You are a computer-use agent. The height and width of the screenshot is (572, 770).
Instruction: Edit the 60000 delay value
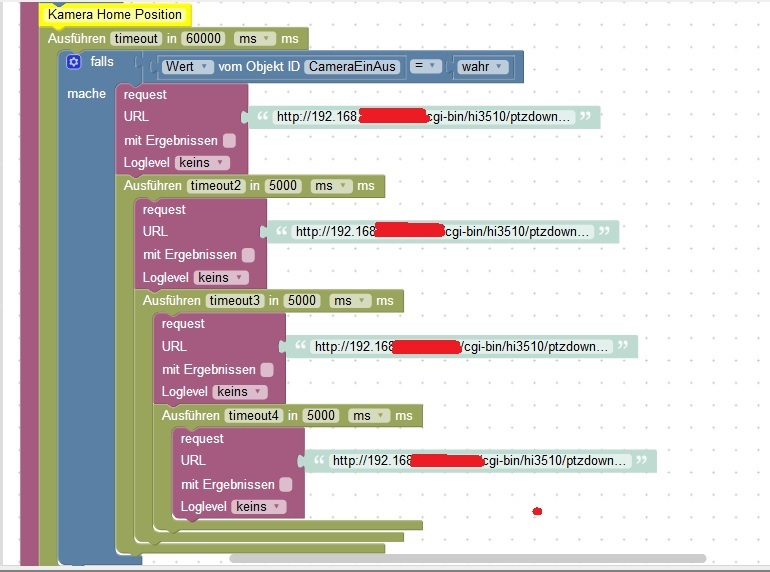coord(203,38)
